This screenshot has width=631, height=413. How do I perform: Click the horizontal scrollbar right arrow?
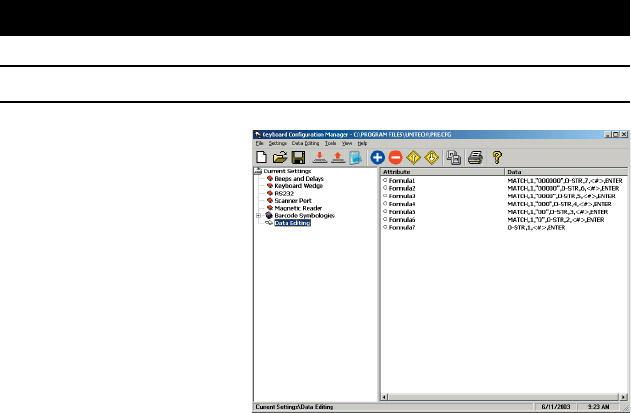click(x=623, y=397)
